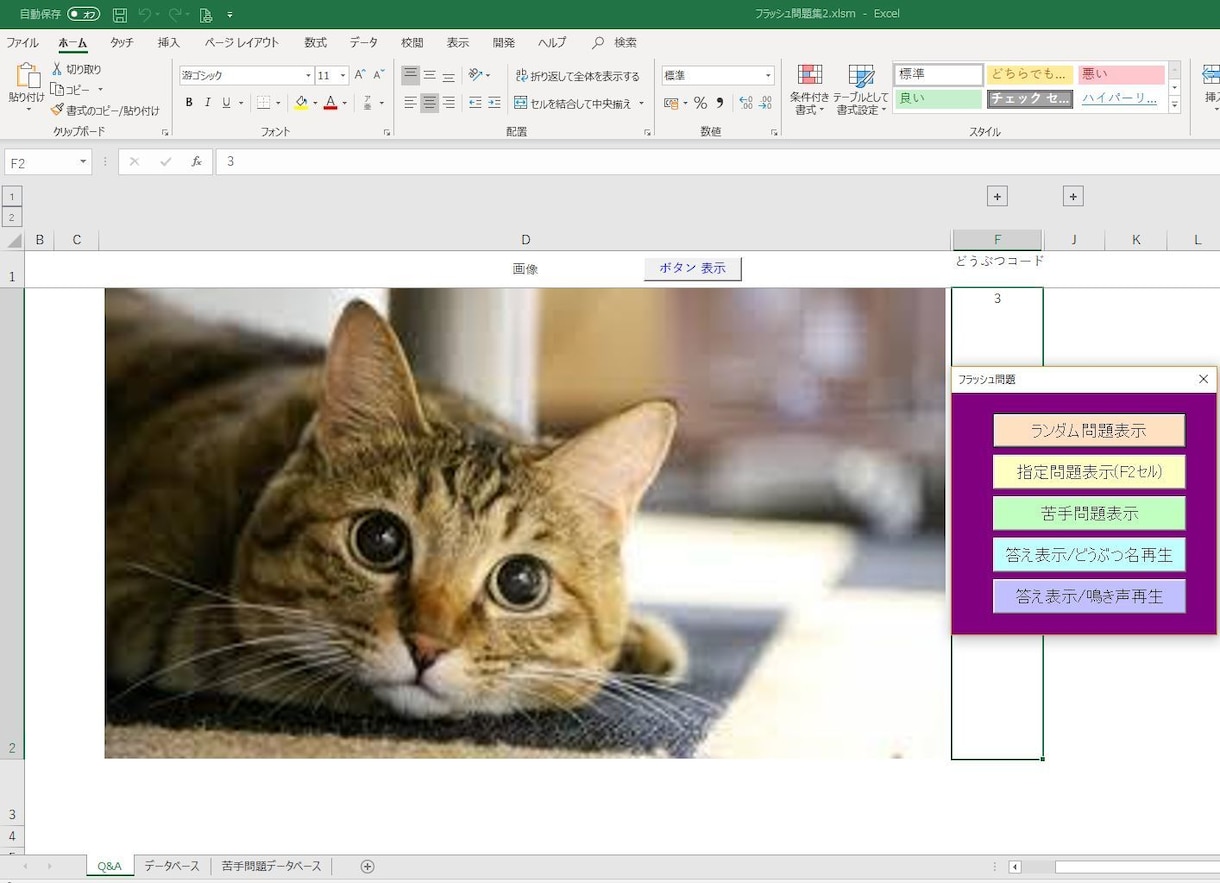Click the fill color bucket icon
1220x883 pixels.
[301, 102]
